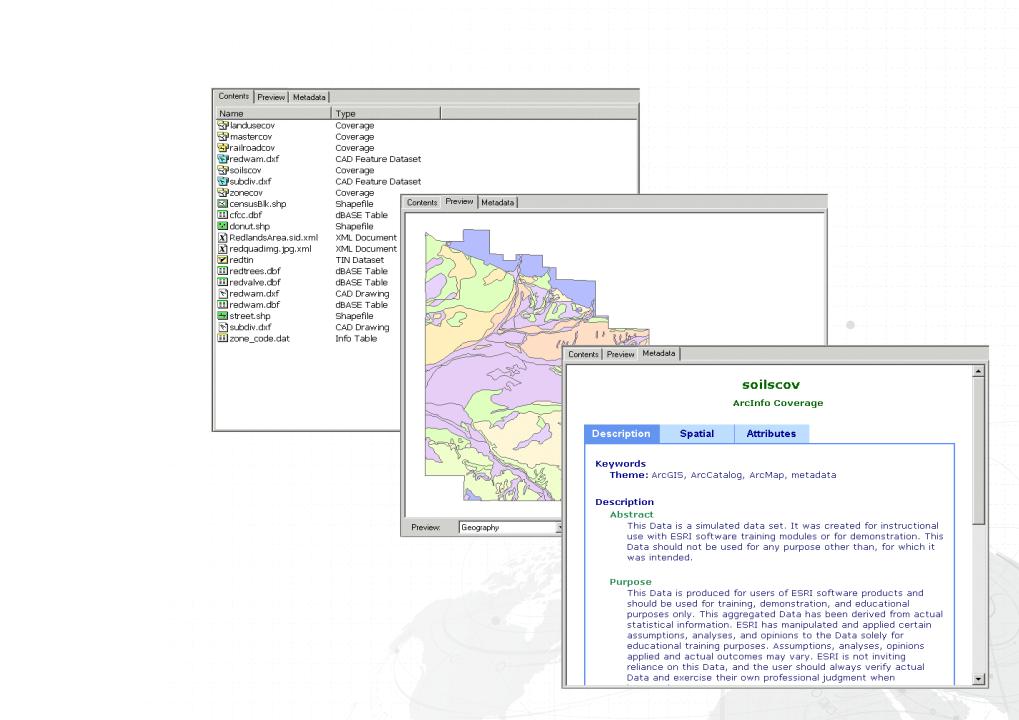Click the Abstract heading in metadata
The width and height of the screenshot is (1019, 720).
tap(631, 514)
